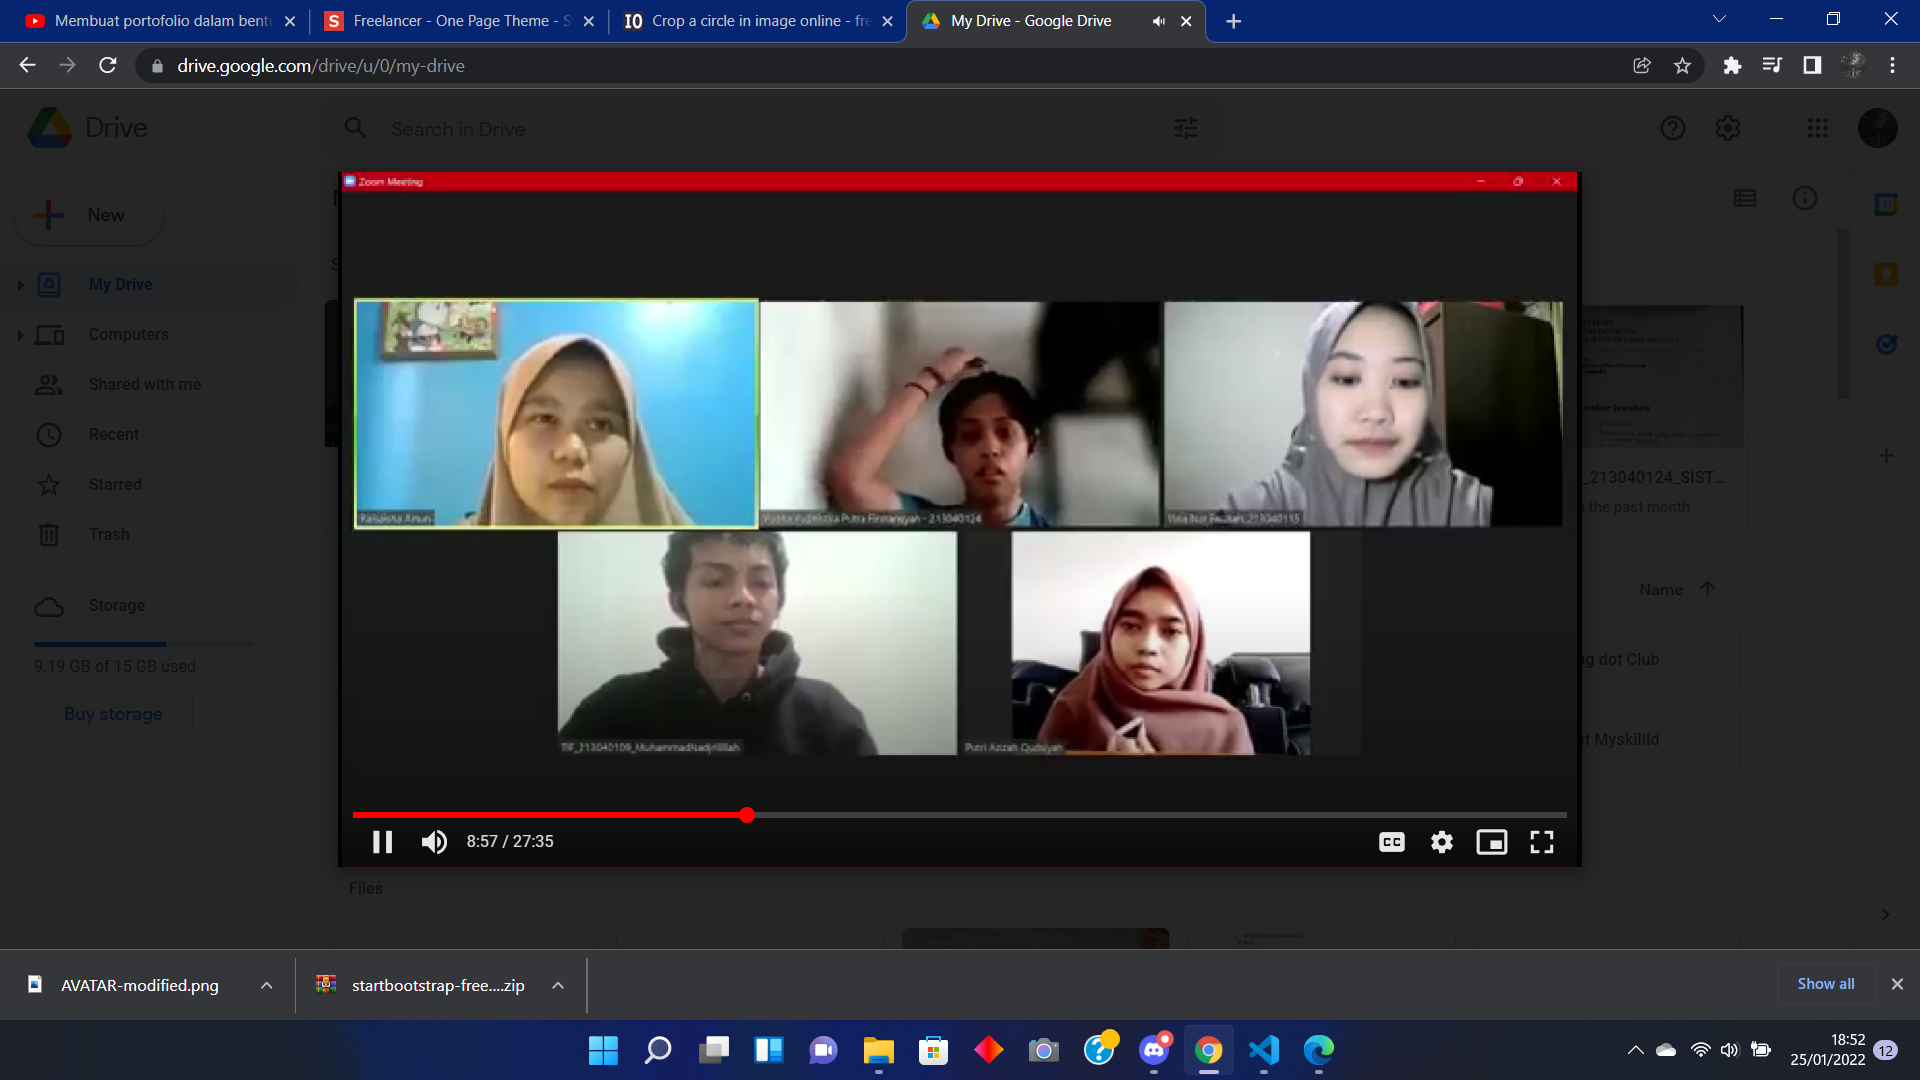1920x1080 pixels.
Task: Expand startbootstrap zip download options
Action: (x=558, y=985)
